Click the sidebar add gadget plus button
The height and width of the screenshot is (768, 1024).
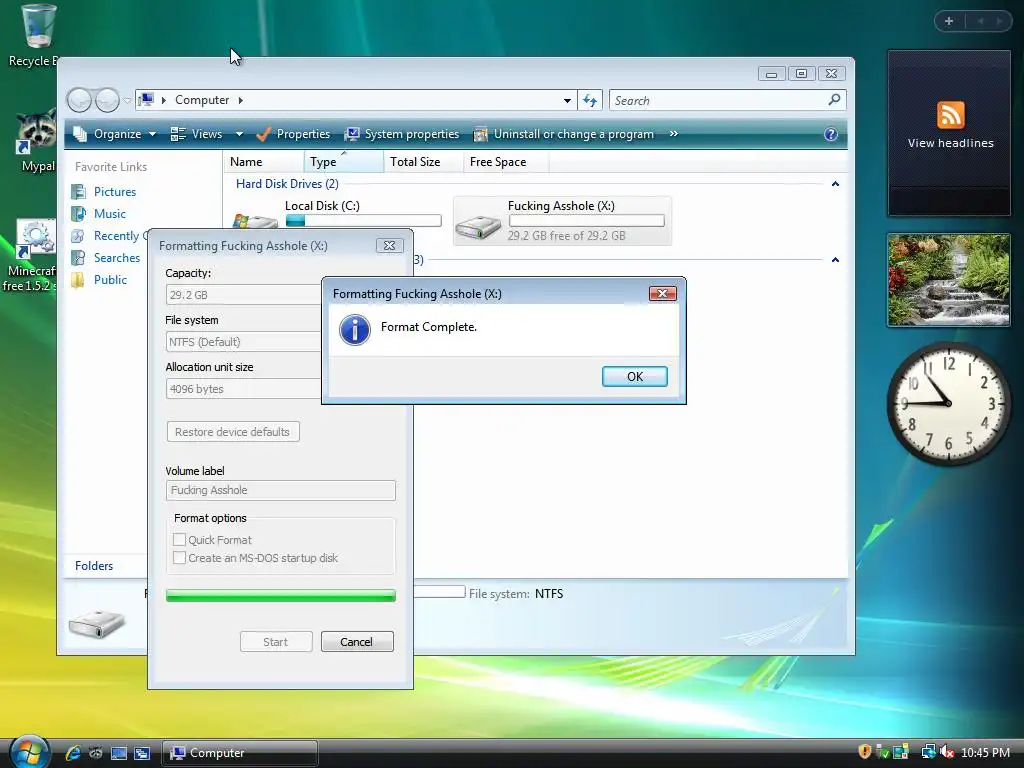(949, 21)
